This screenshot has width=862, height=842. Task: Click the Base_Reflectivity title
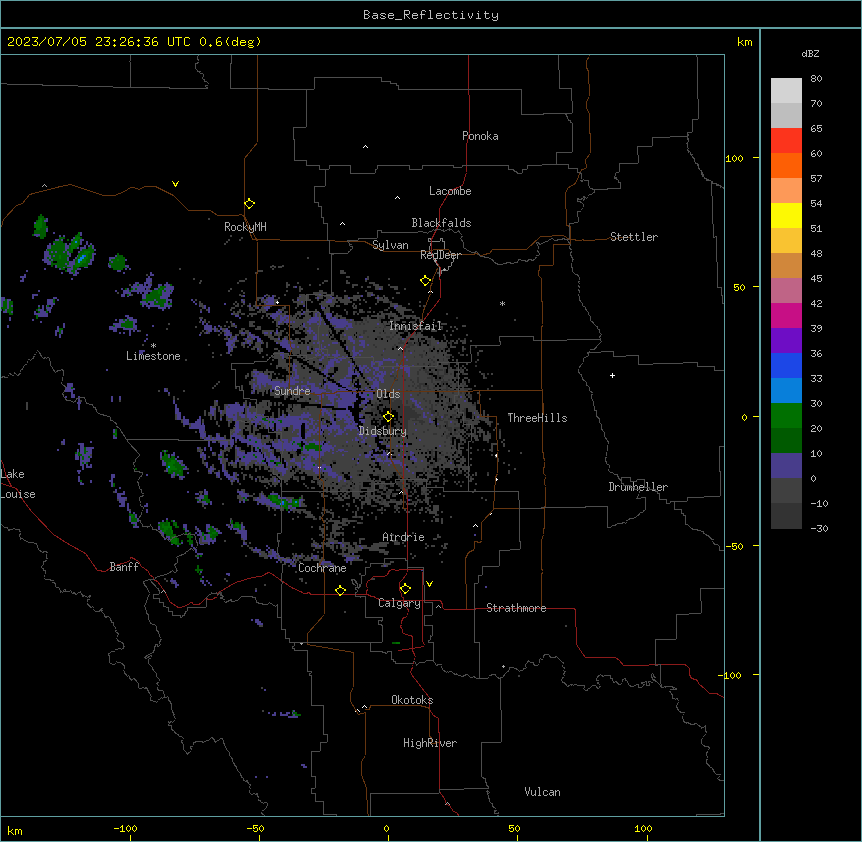click(431, 15)
